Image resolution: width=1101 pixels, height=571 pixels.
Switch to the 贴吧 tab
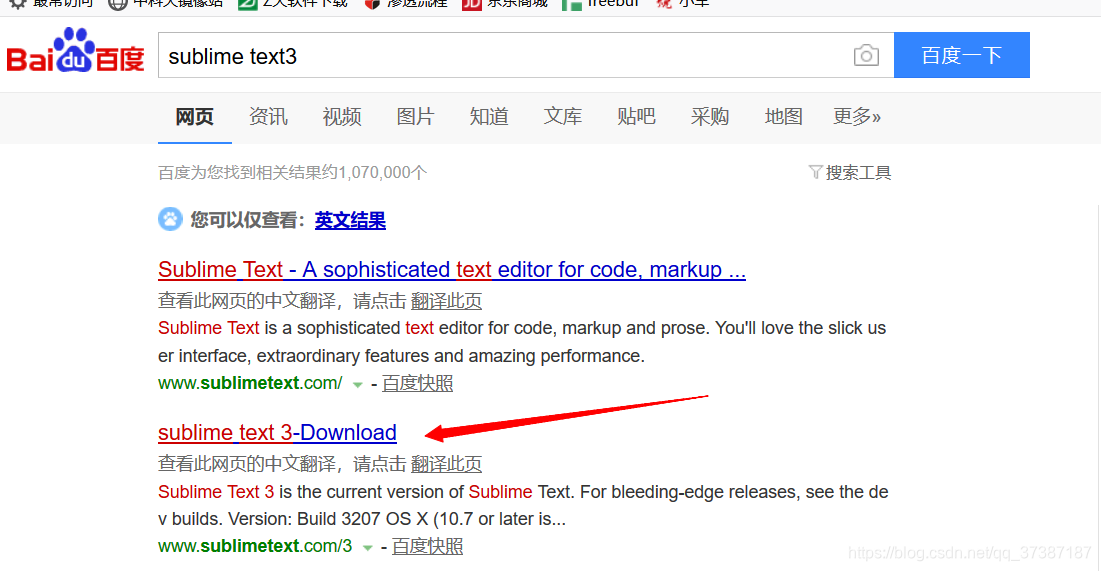click(637, 116)
